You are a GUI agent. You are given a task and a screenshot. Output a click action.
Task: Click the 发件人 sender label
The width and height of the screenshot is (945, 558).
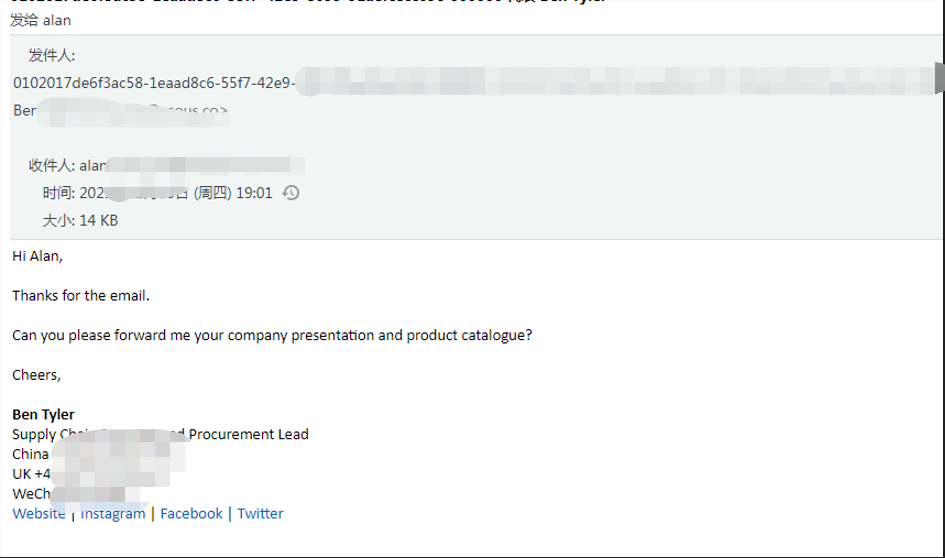pos(52,55)
